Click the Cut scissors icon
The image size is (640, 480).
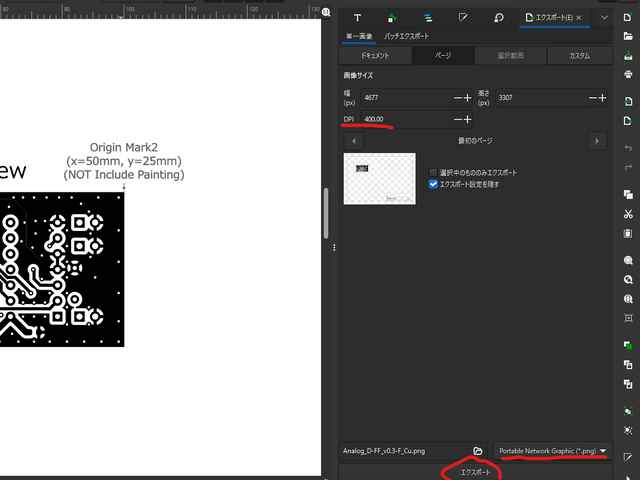pyautogui.click(x=627, y=213)
